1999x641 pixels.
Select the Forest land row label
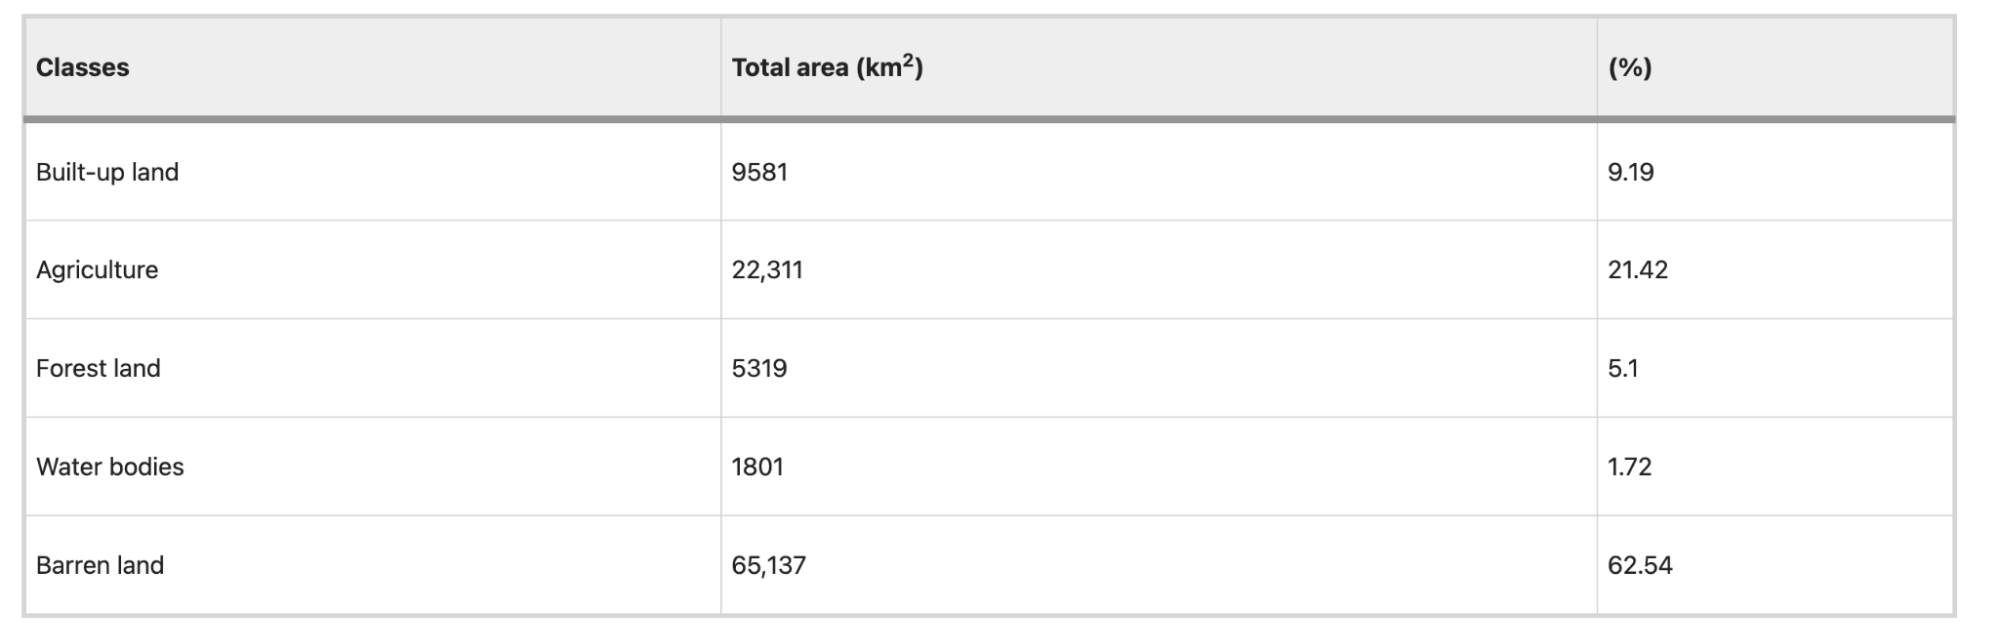pyautogui.click(x=98, y=368)
